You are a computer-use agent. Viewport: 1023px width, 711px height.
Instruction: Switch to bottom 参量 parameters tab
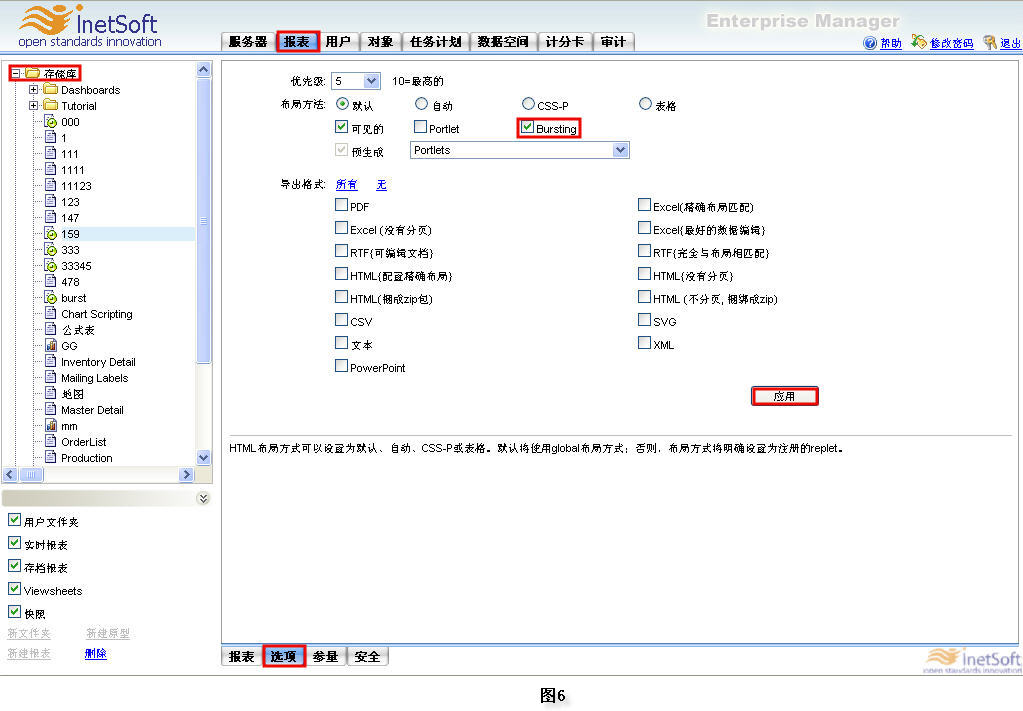pos(326,657)
